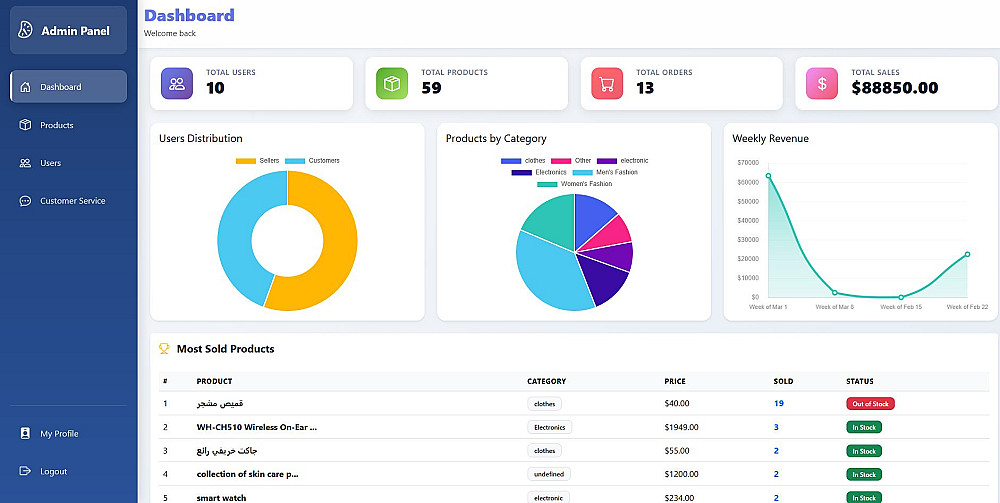Click the My Profile badge icon

(x=26, y=434)
